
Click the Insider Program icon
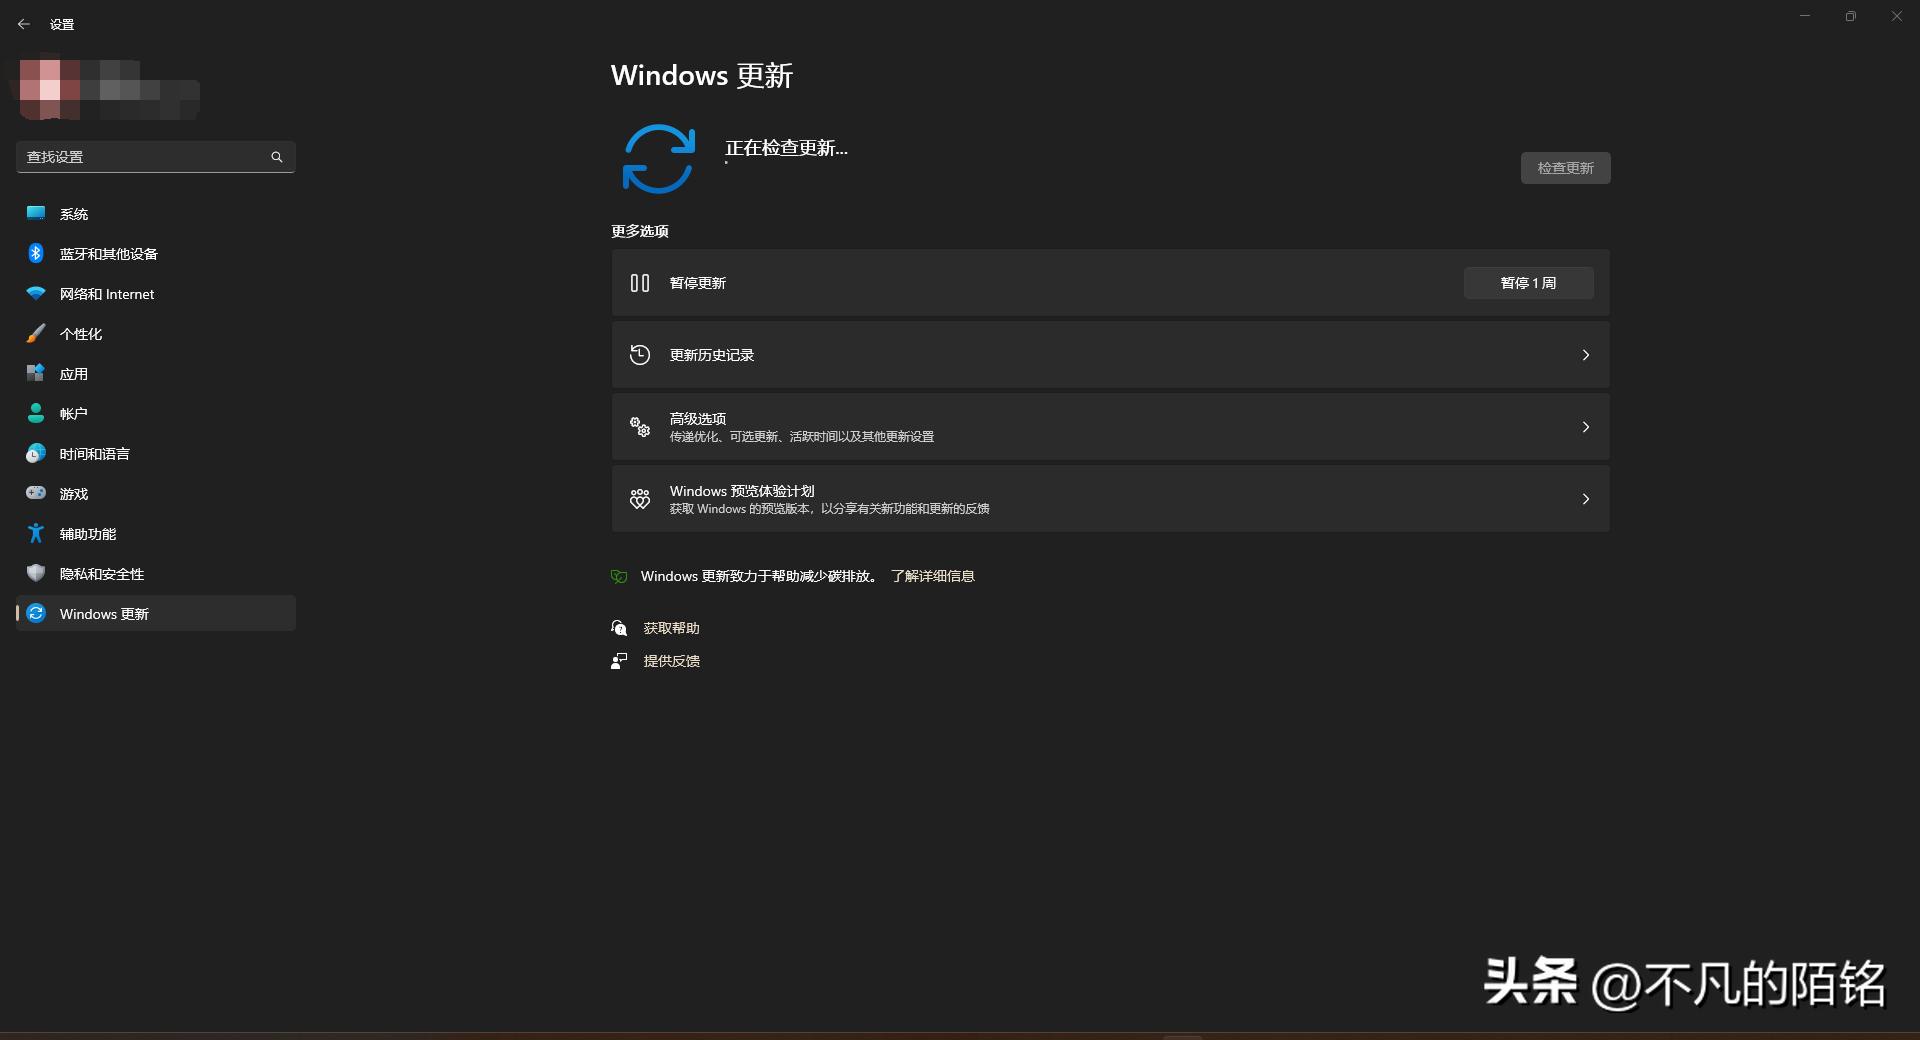(x=640, y=499)
